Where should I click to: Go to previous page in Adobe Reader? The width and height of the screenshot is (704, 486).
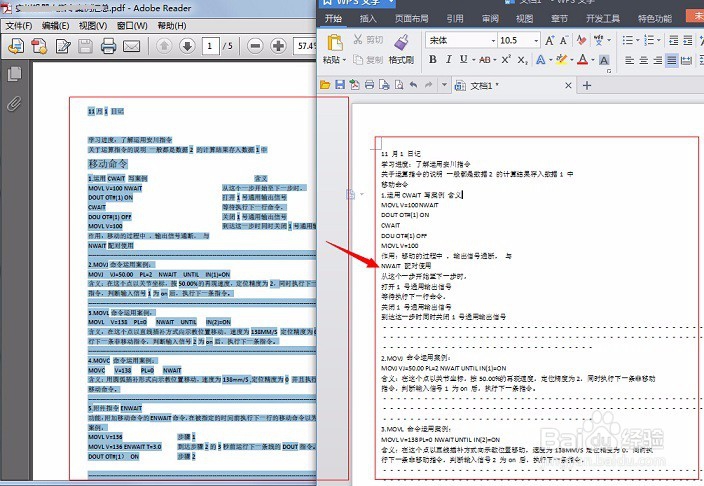tap(164, 45)
